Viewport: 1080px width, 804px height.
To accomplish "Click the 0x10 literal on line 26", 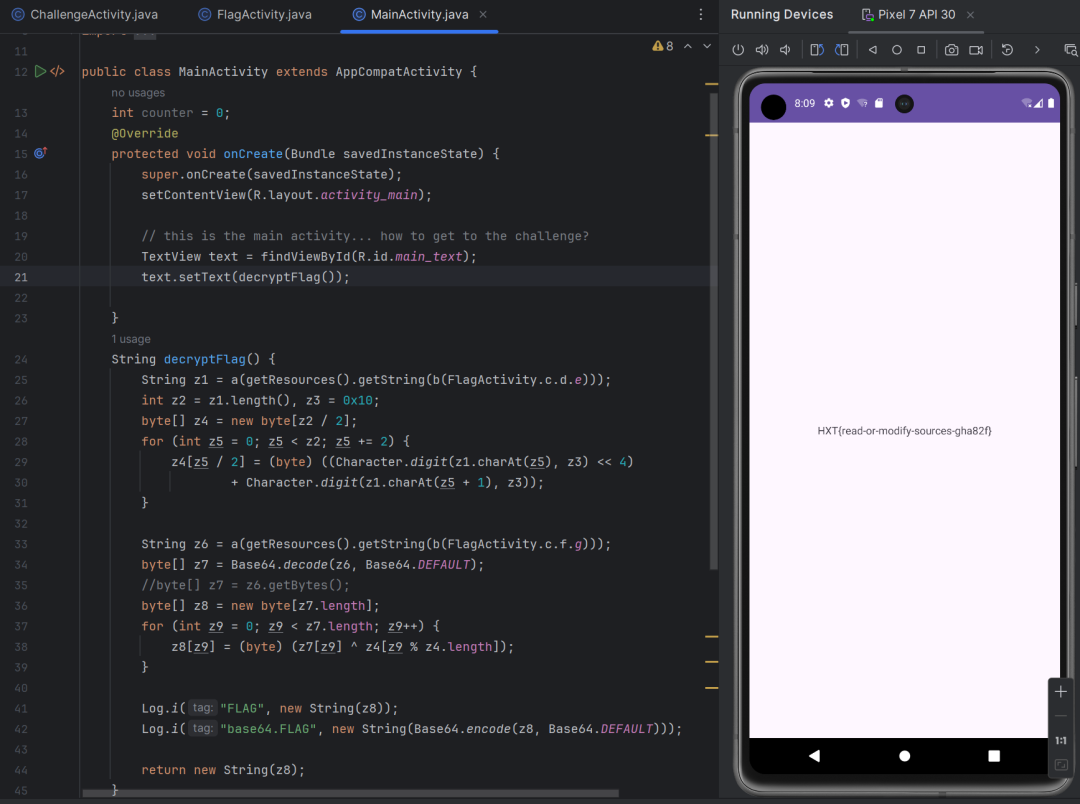I will tap(357, 400).
